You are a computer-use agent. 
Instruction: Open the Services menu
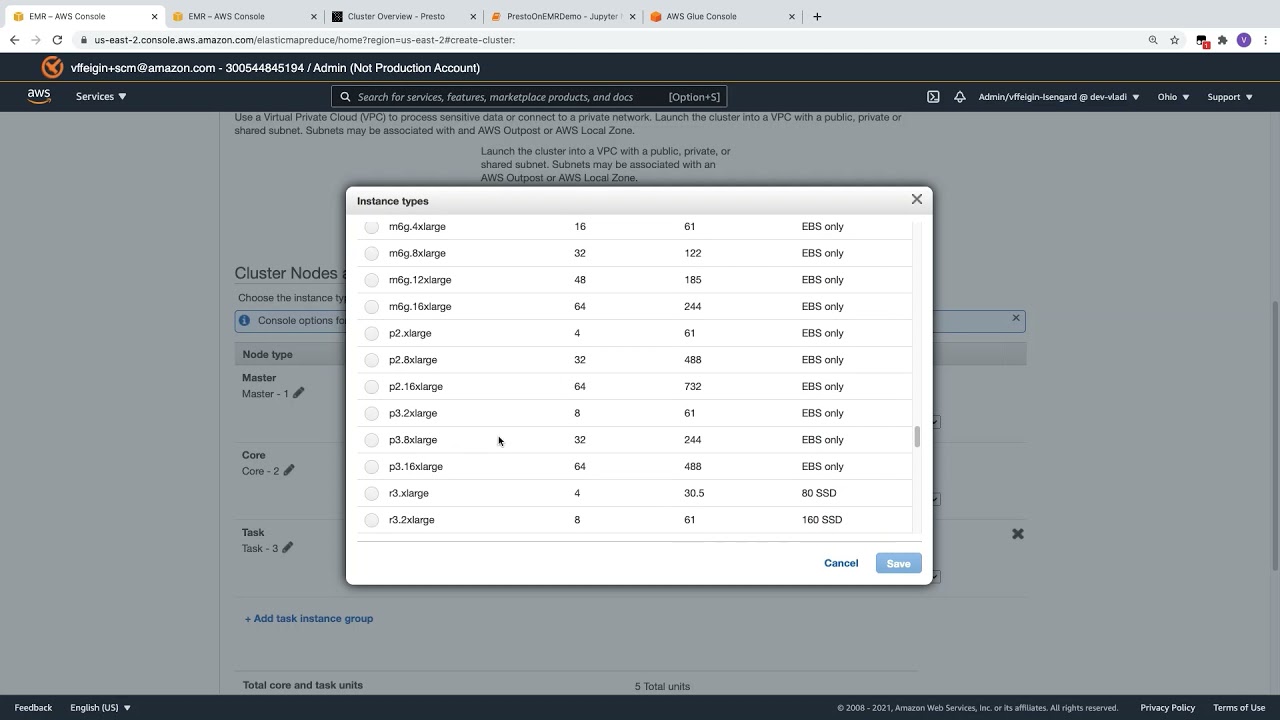[101, 97]
